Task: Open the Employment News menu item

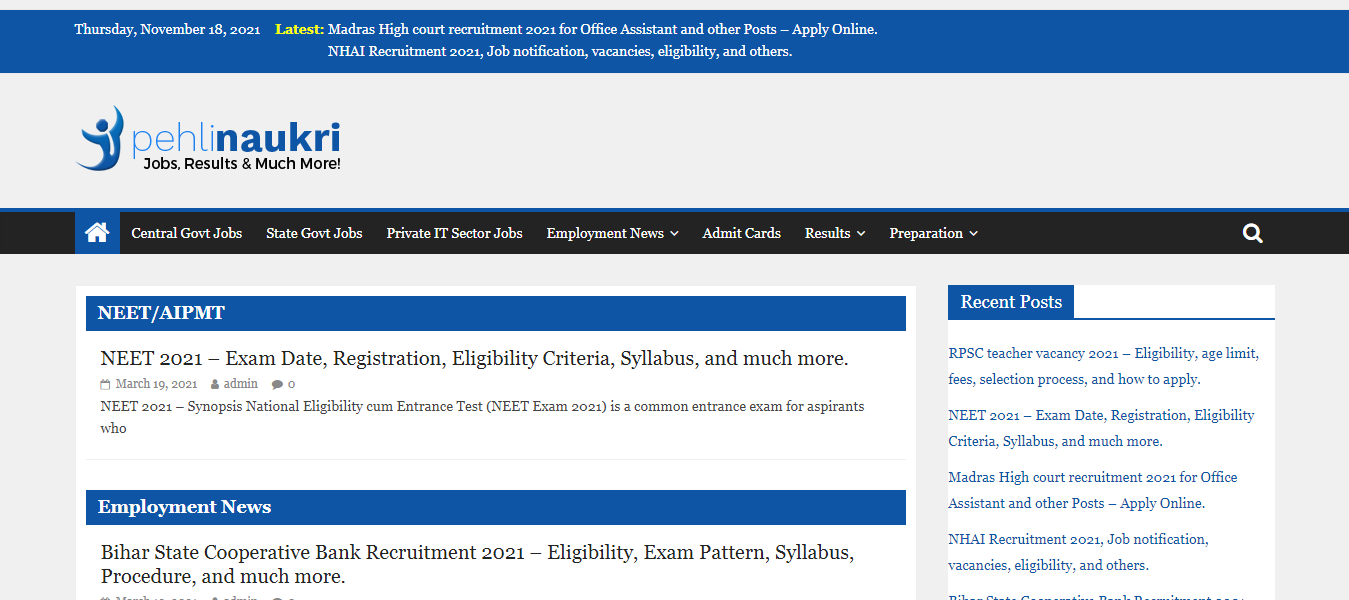Action: click(x=605, y=233)
